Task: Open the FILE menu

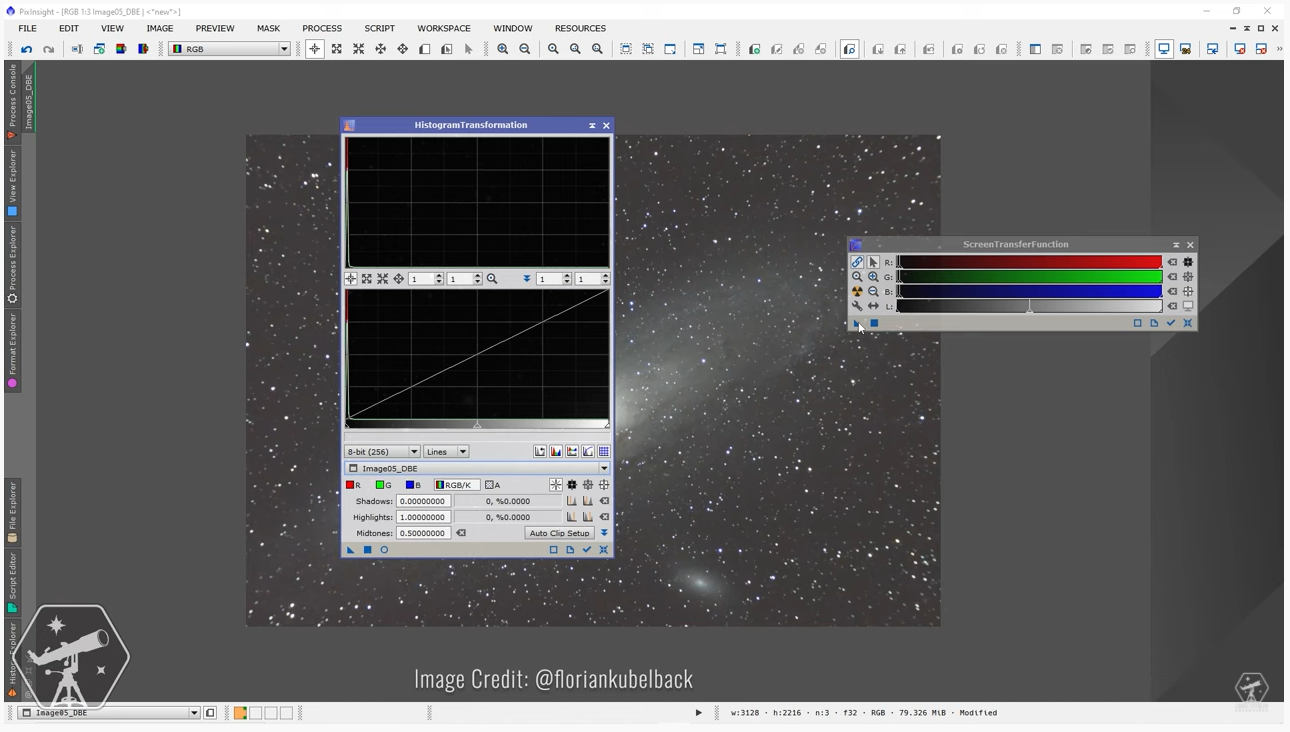Action: point(28,28)
